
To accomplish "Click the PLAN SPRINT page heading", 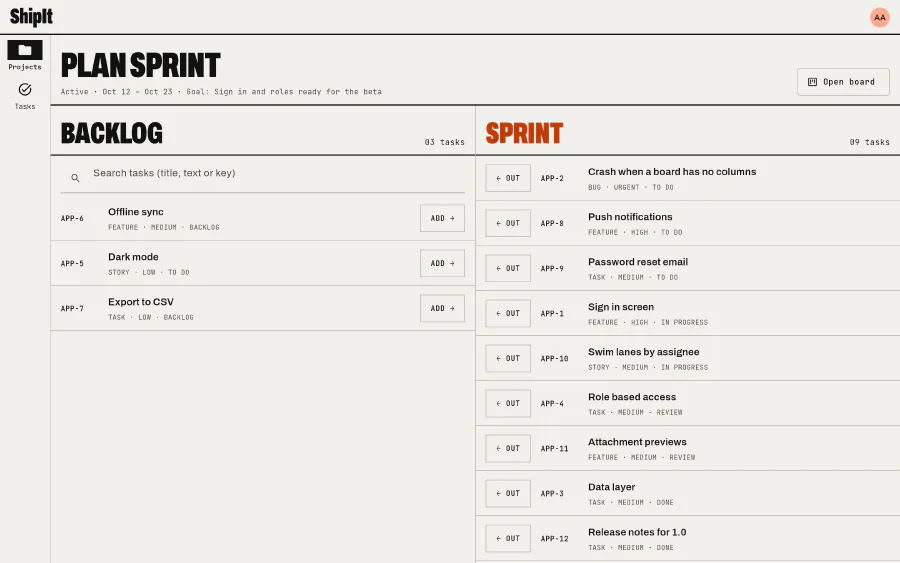I will point(141,65).
